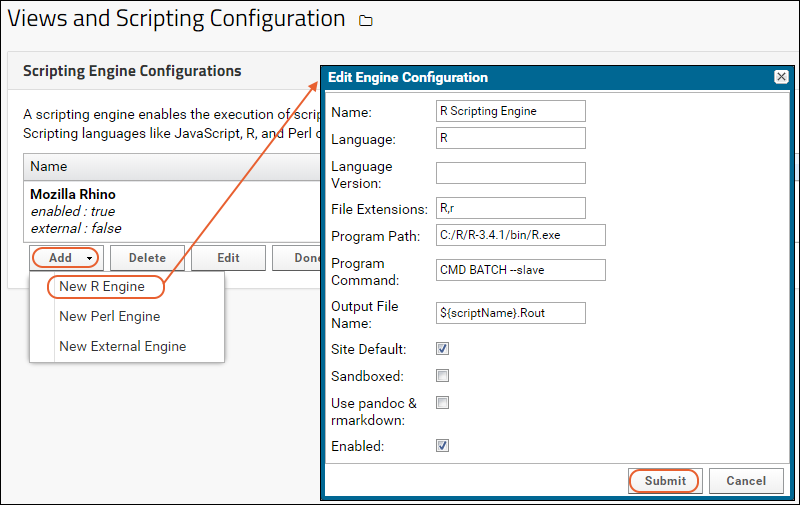Pick New External Engine menu item
This screenshot has width=800, height=505.
click(122, 346)
